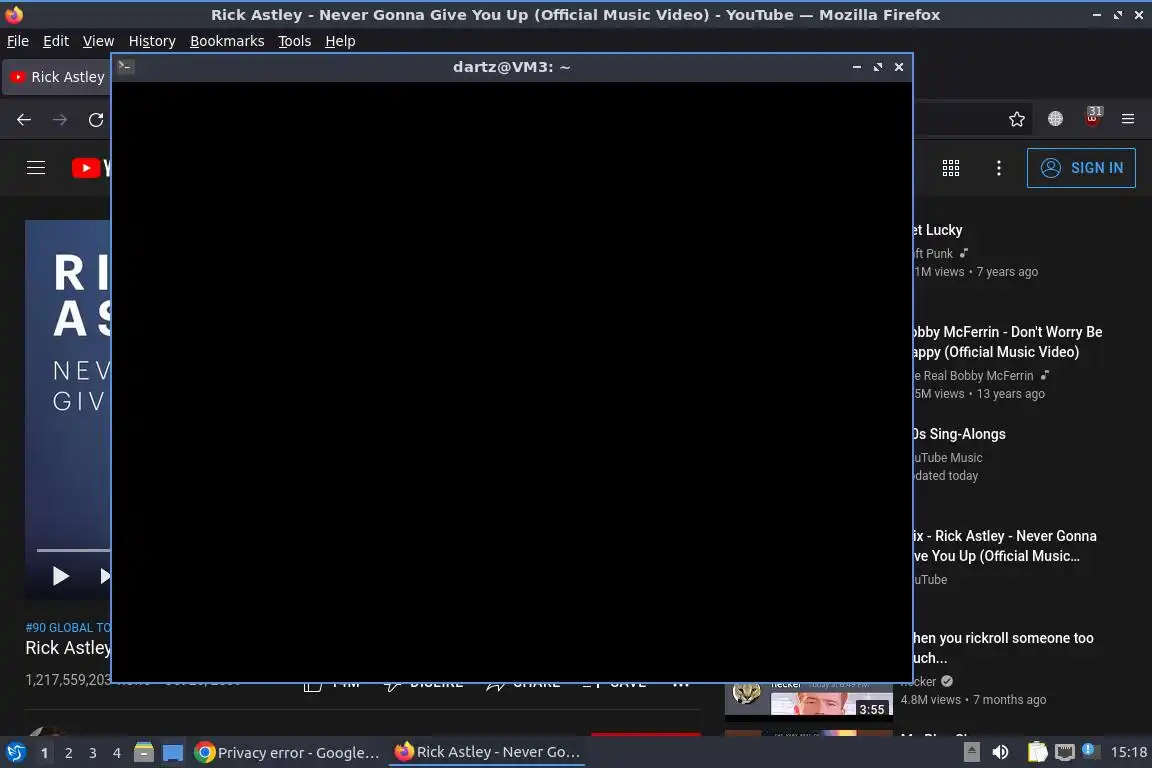The image size is (1152, 768).
Task: Play the Rick Astley video
Action: (61, 576)
